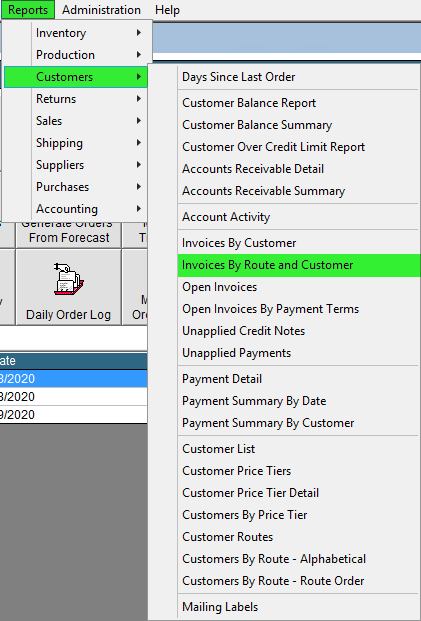421x621 pixels.
Task: Expand the Suppliers reports submenu
Action: tap(76, 165)
